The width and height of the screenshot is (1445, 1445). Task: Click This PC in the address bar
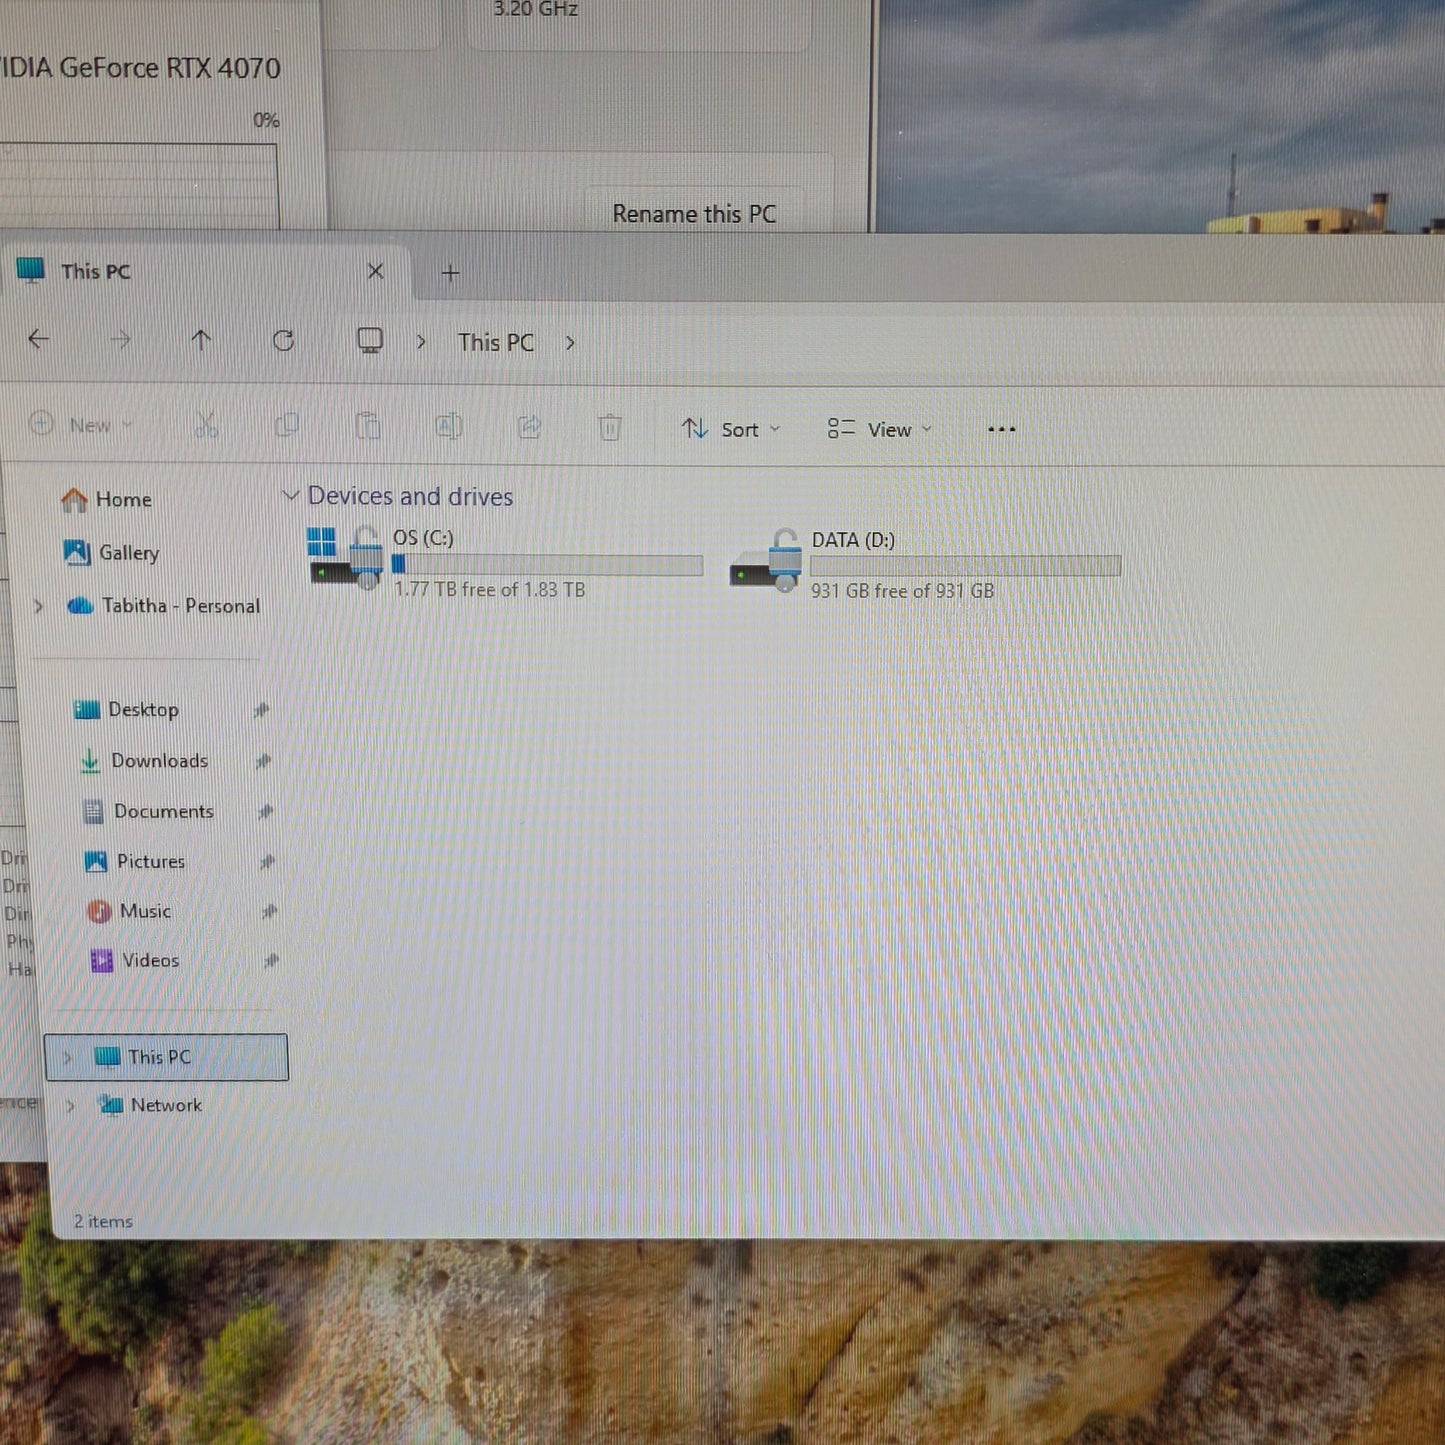495,343
